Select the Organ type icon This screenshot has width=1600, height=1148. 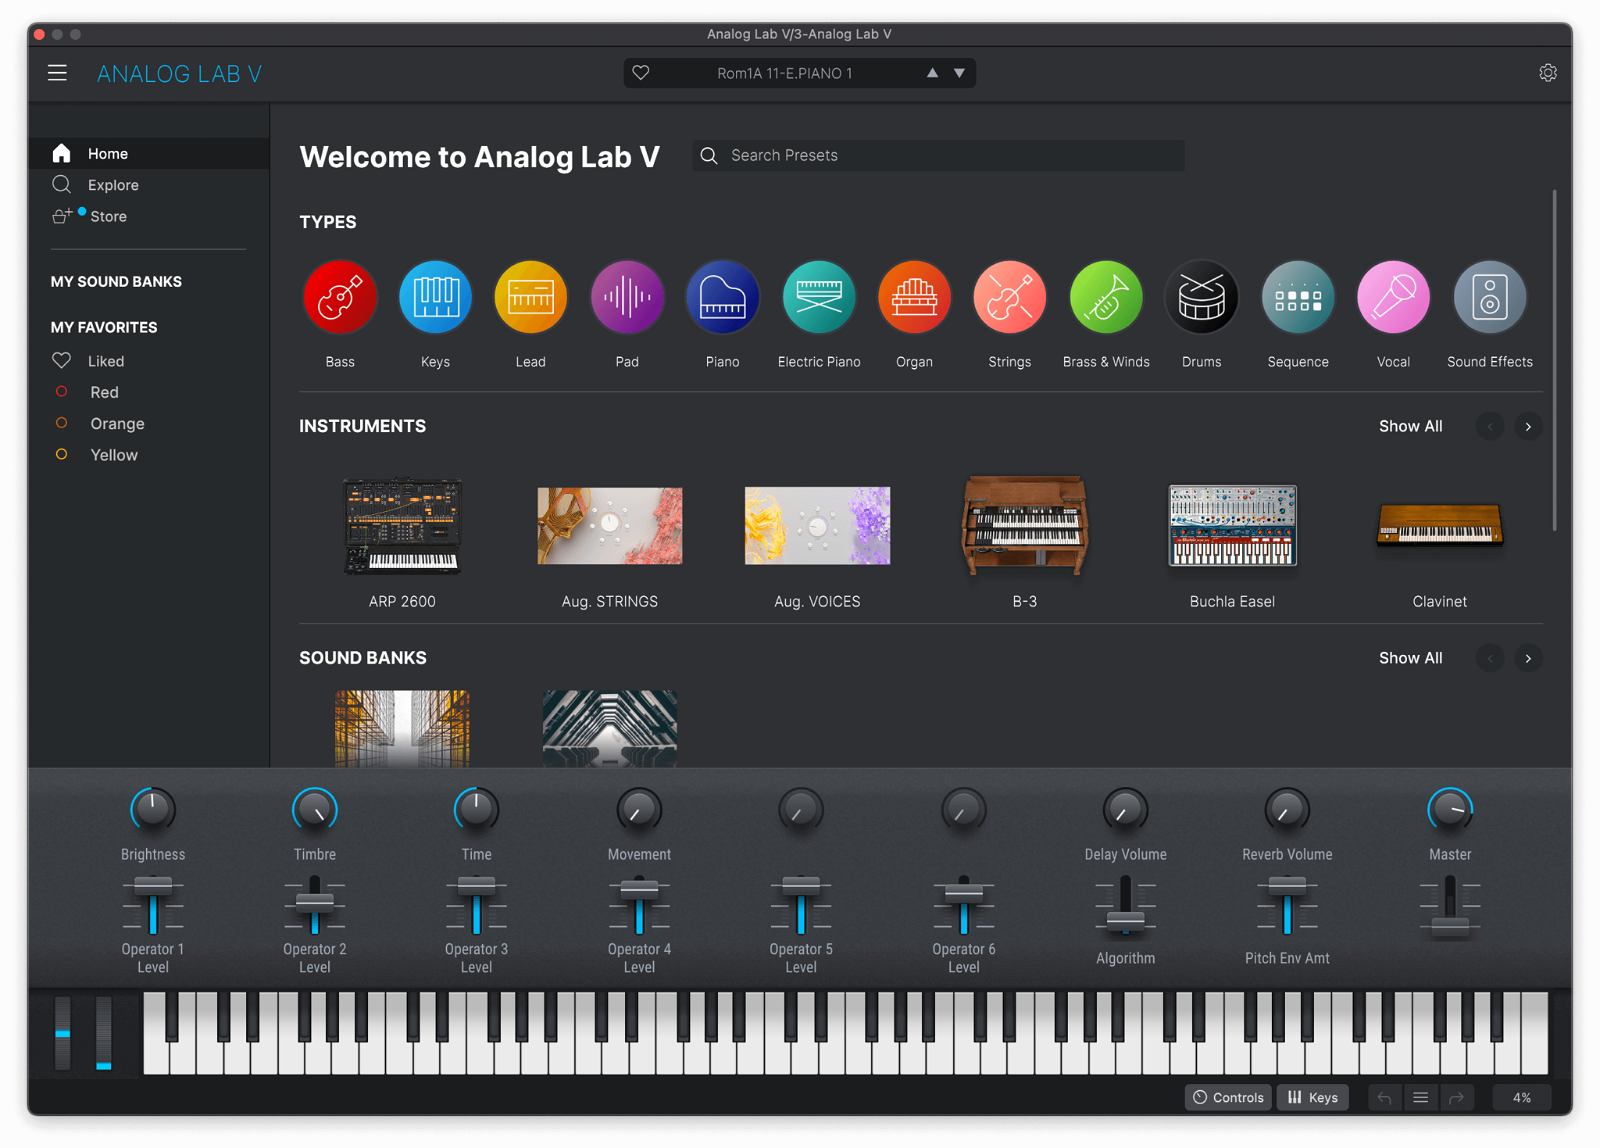pyautogui.click(x=914, y=297)
